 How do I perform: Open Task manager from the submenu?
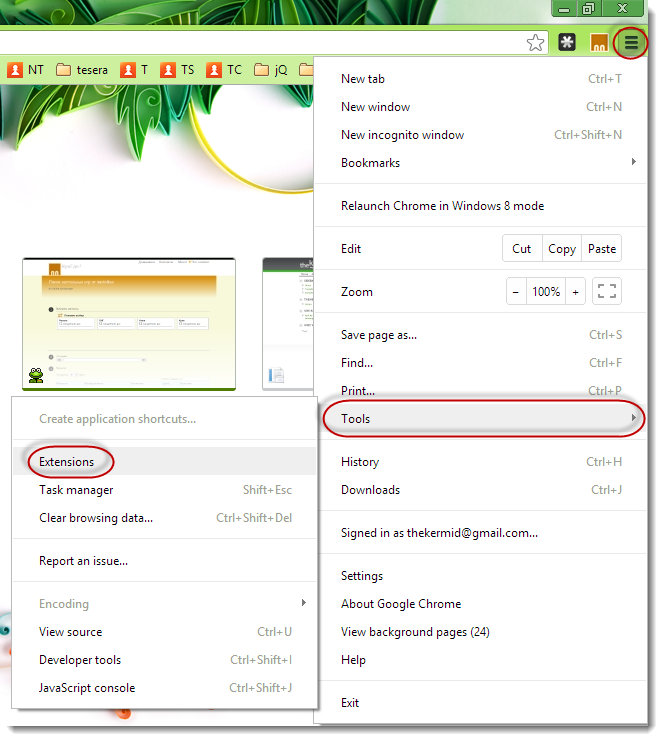tap(76, 490)
